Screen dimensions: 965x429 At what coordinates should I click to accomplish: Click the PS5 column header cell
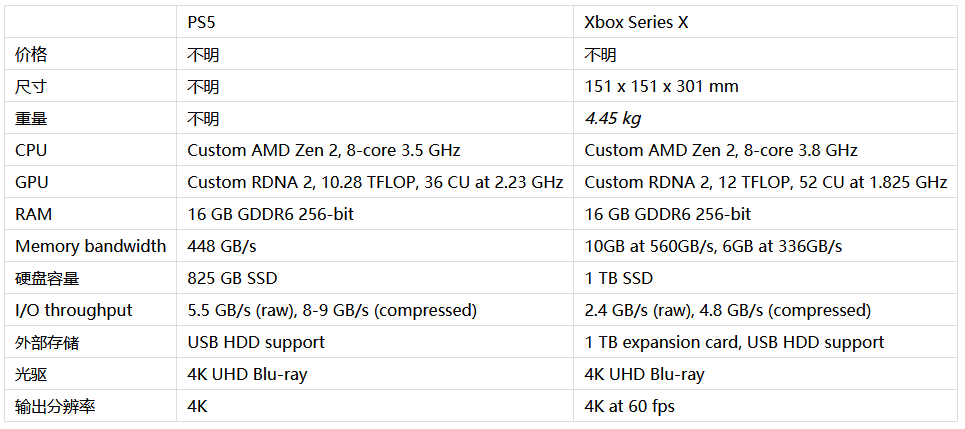coord(201,22)
